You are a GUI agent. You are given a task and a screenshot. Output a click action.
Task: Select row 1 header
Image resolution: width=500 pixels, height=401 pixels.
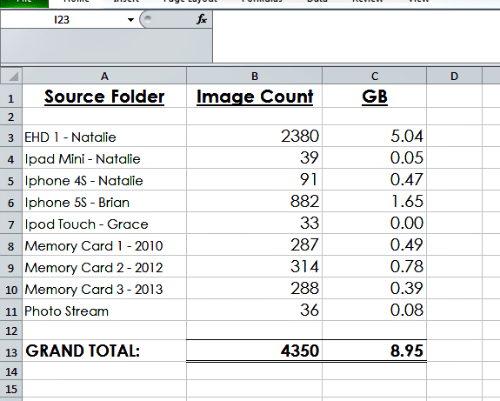[11, 97]
